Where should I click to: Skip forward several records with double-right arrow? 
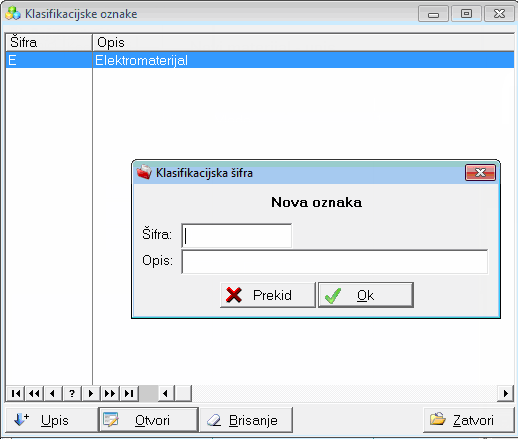tap(110, 394)
